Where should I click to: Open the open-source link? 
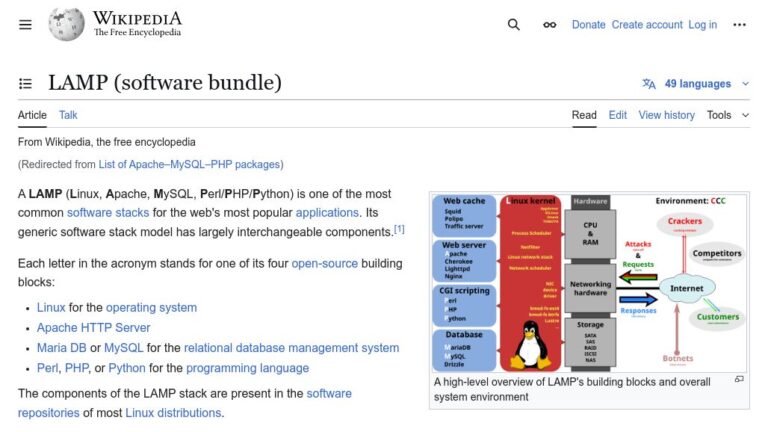point(324,264)
